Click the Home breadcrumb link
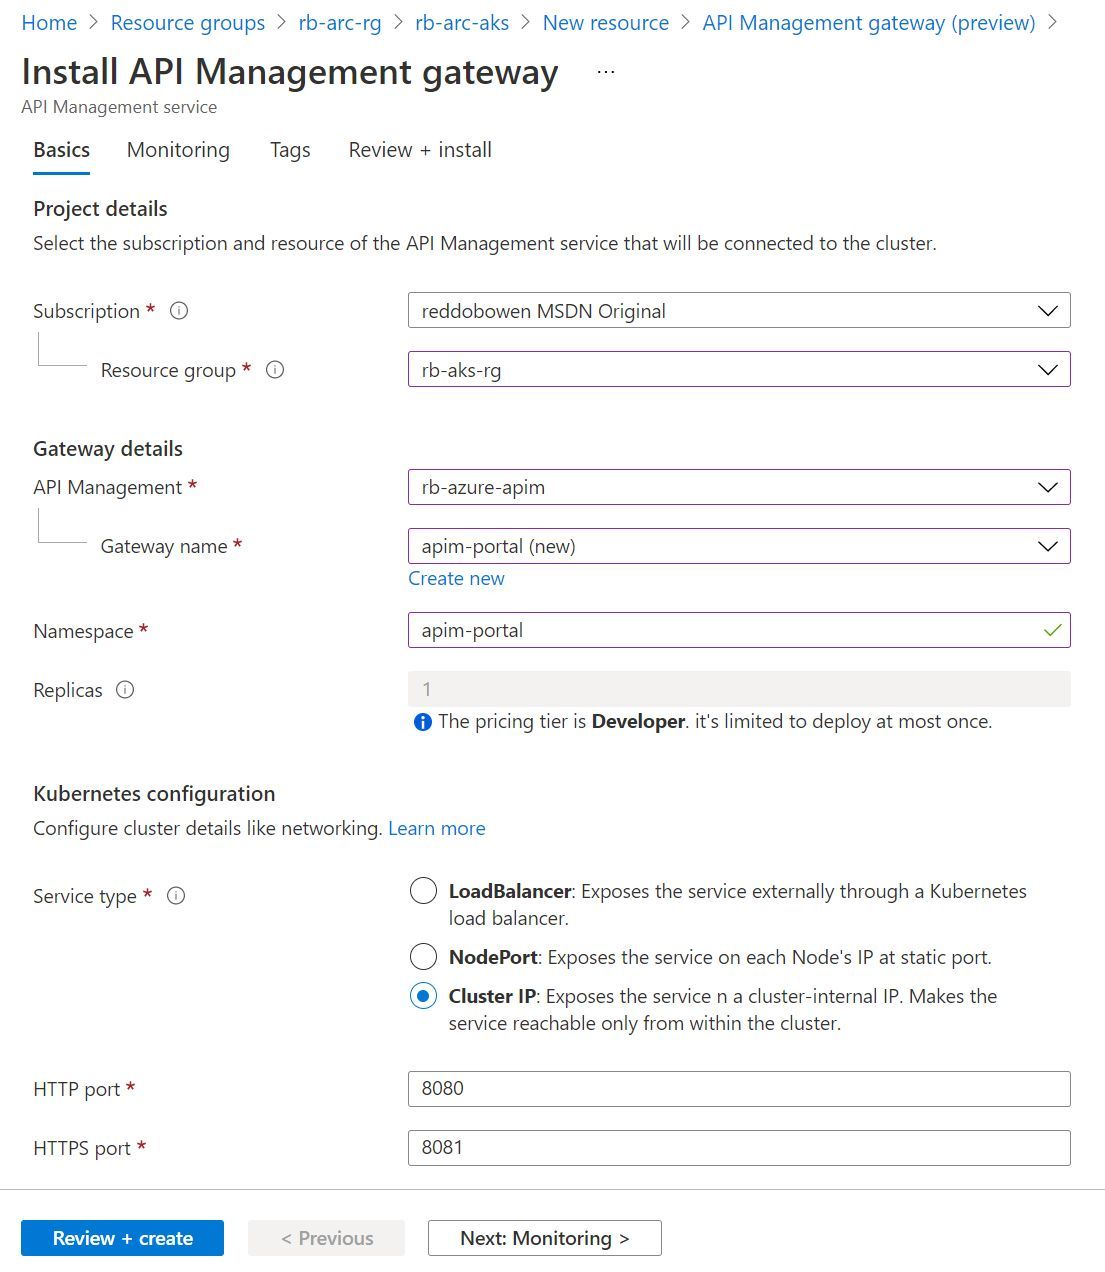This screenshot has width=1105, height=1272. click(49, 22)
